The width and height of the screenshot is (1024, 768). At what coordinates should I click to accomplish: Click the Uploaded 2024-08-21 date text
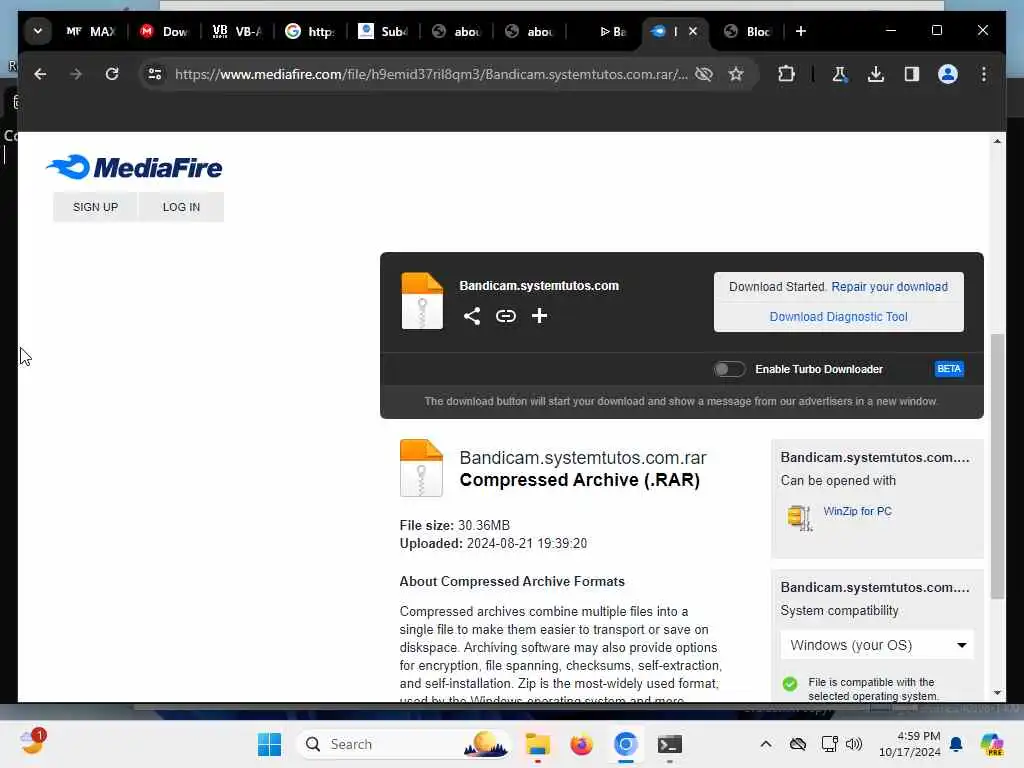pyautogui.click(x=493, y=543)
